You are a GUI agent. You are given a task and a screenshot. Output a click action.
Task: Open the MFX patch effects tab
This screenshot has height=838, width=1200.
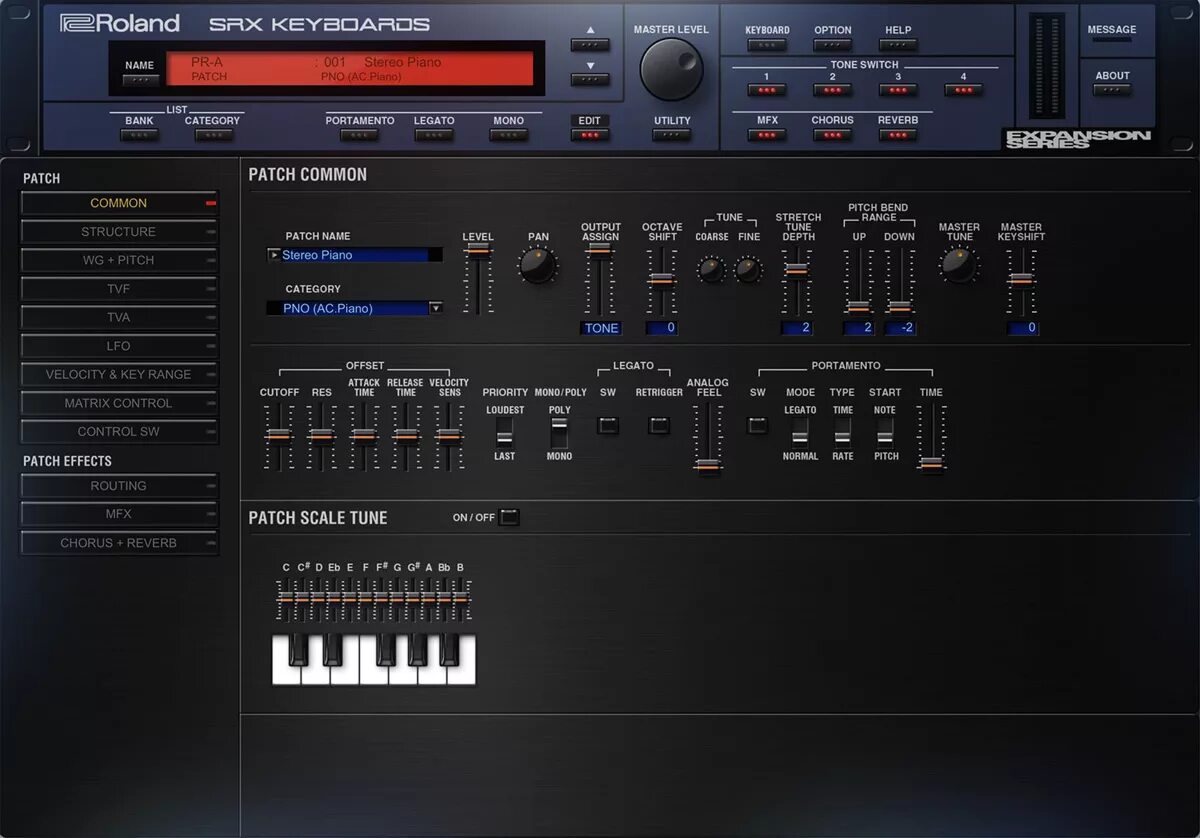[x=119, y=514]
